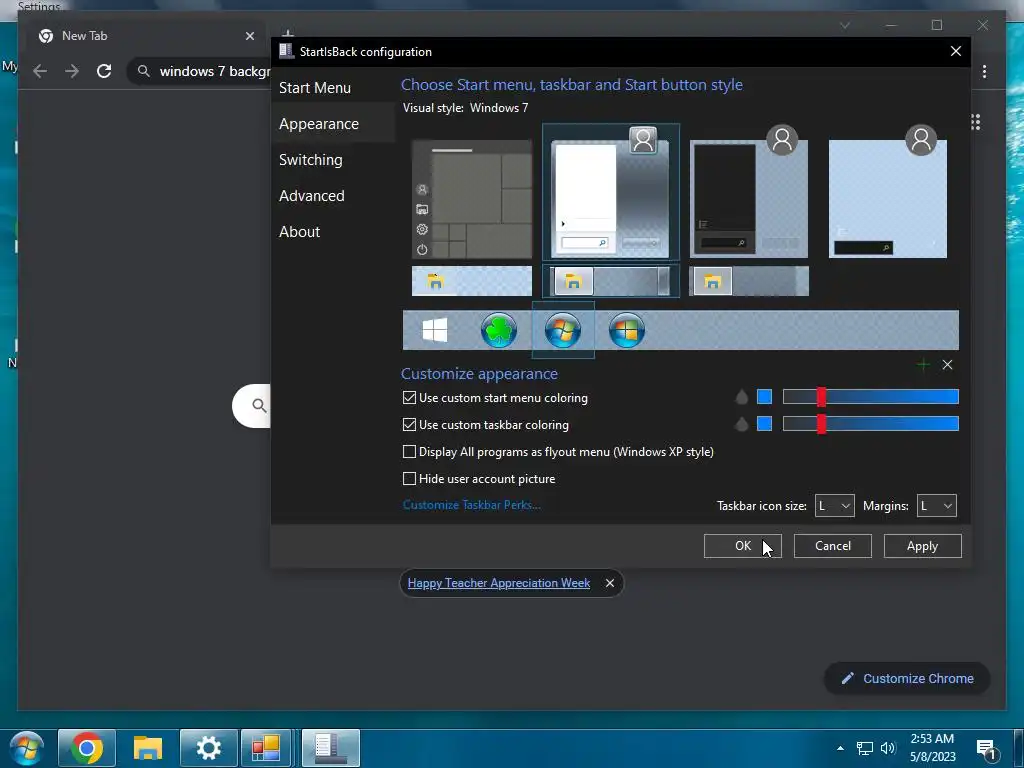1024x768 pixels.
Task: Pick the Windows 7 start orb
Action: pos(563,330)
